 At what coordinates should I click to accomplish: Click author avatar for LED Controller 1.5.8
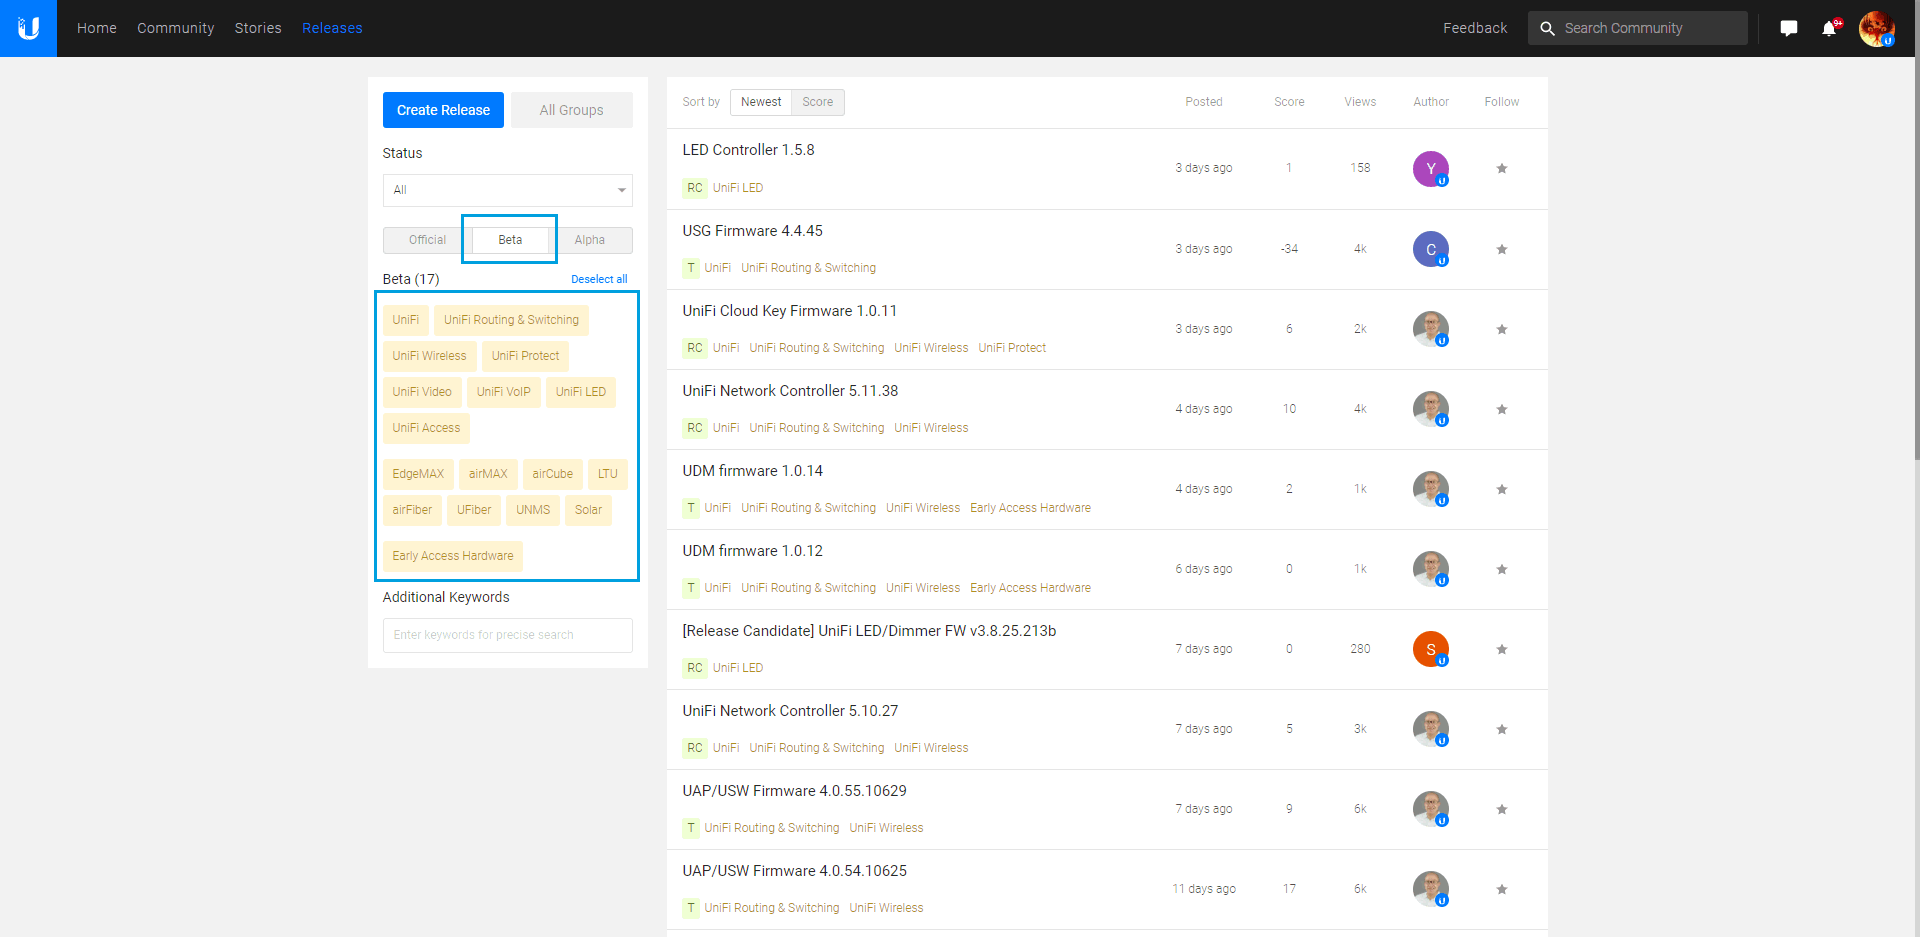[1430, 169]
